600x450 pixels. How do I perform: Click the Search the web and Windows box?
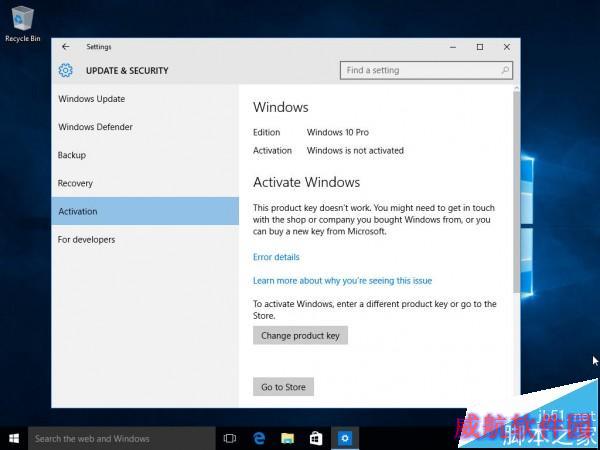(122, 439)
